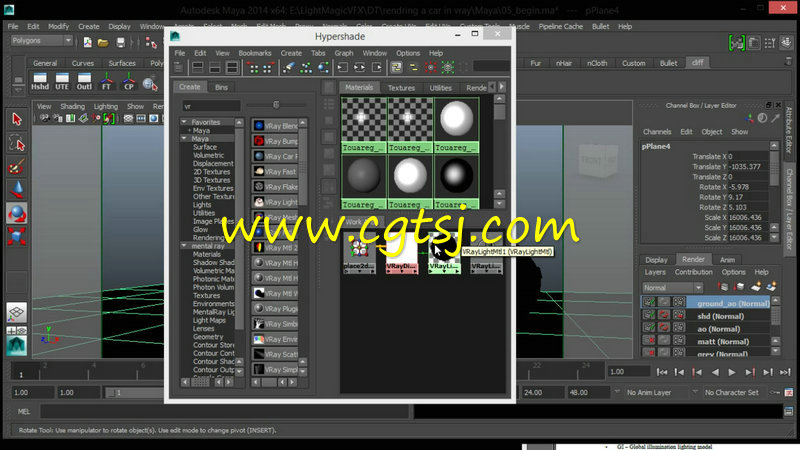Viewport: 800px width, 450px height.
Task: Click the New Scene icon
Action: coord(87,42)
